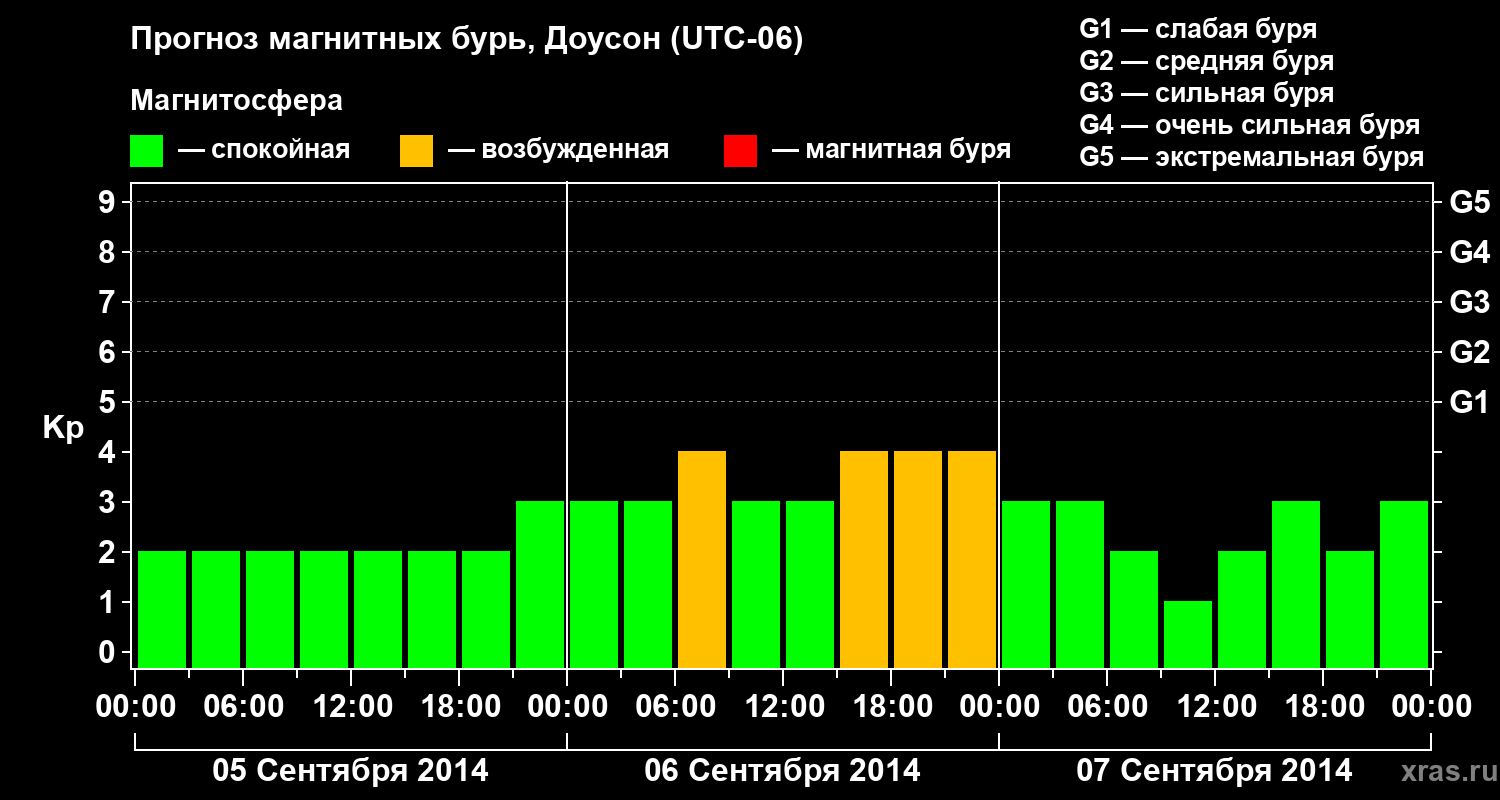Click the '18:00' time label under 06 Сентября
Image resolution: width=1500 pixels, height=800 pixels.
coord(891,707)
